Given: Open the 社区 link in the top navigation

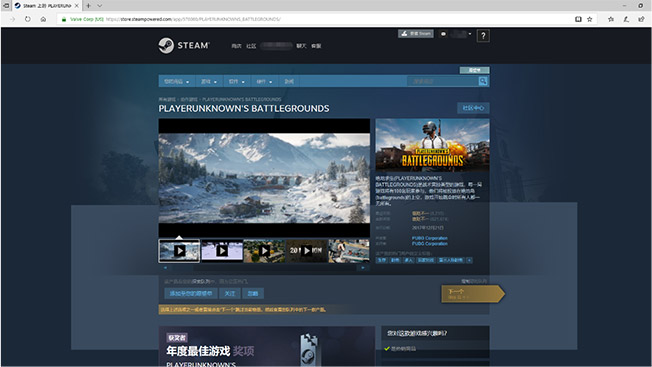Looking at the screenshot, I should 251,46.
